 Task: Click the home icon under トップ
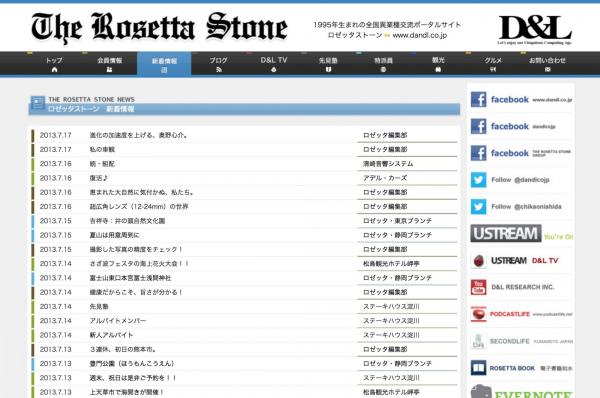[x=54, y=70]
